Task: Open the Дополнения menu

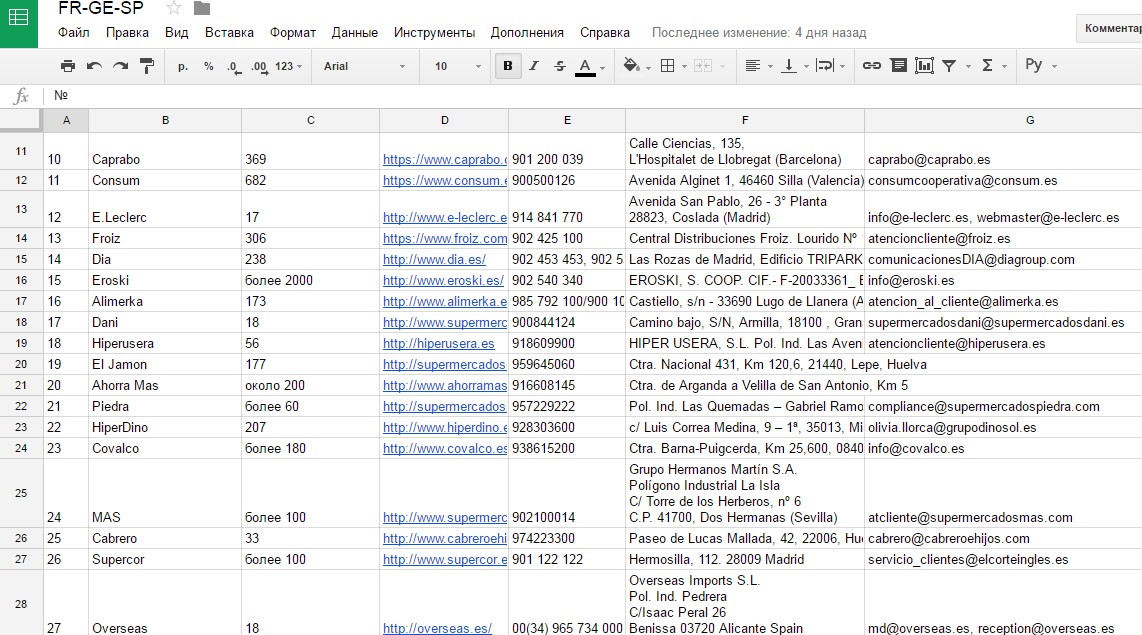Action: pyautogui.click(x=527, y=33)
